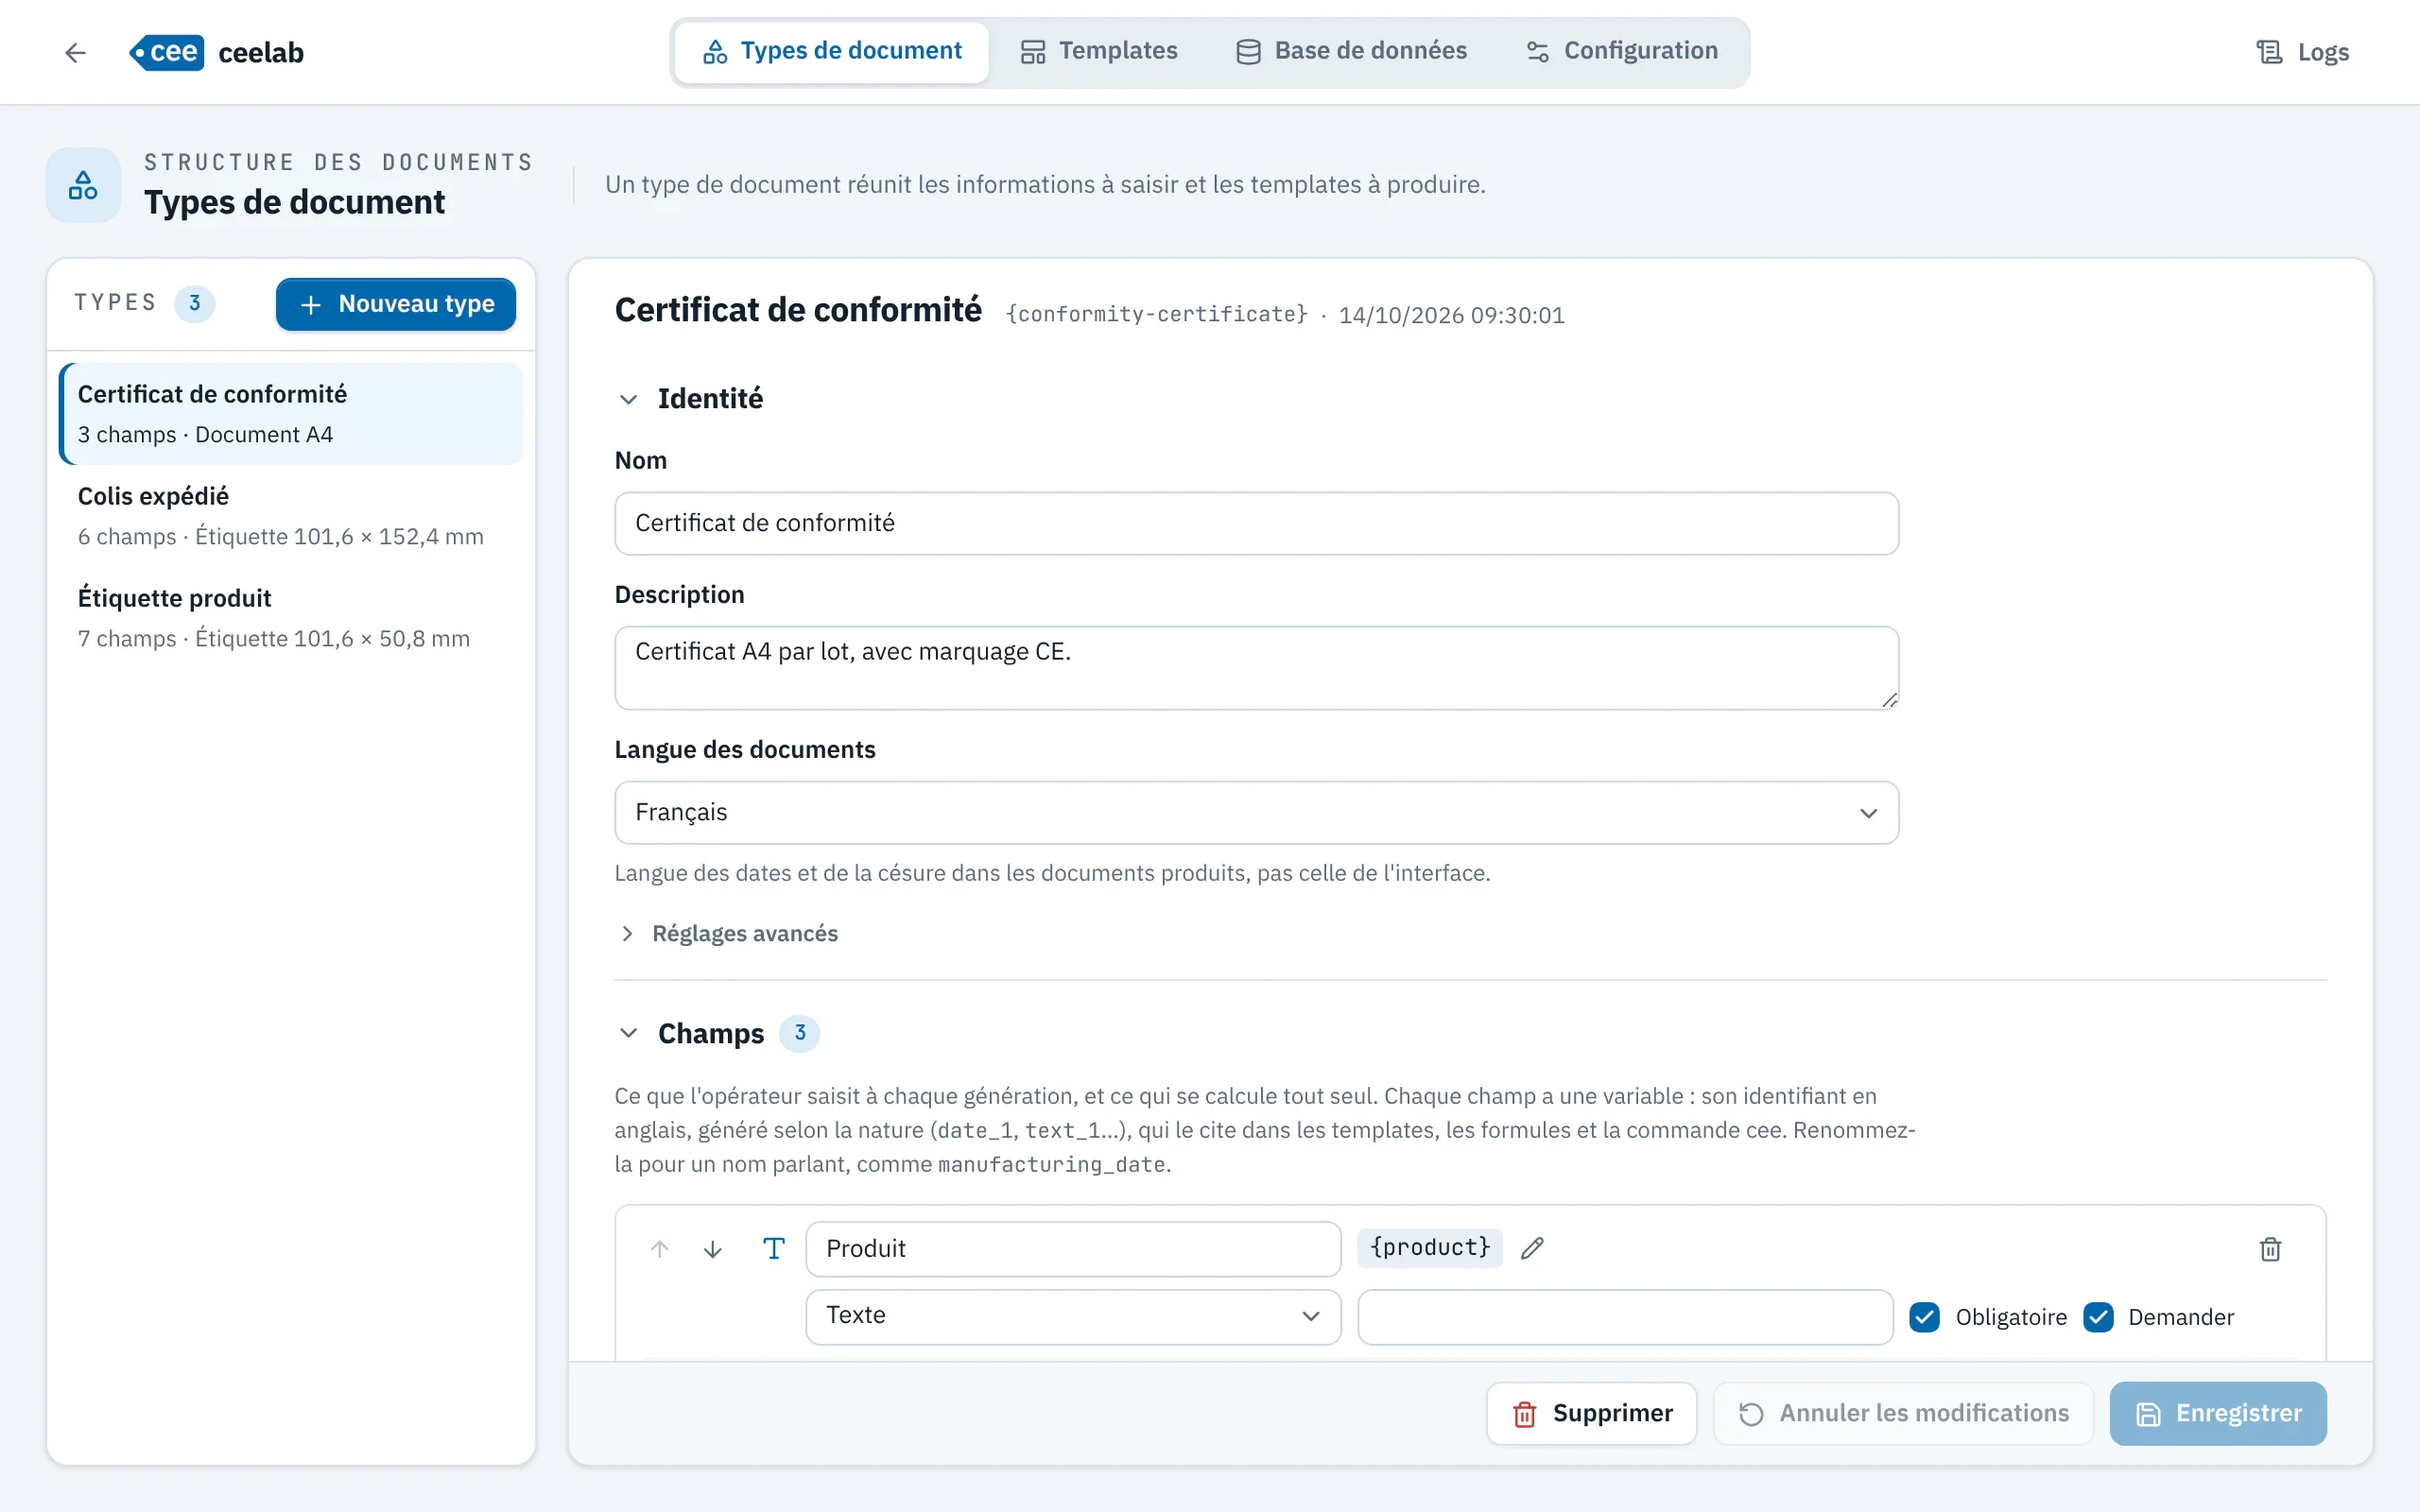Expand Réglages avancés
The image size is (2420, 1512).
[x=728, y=933]
